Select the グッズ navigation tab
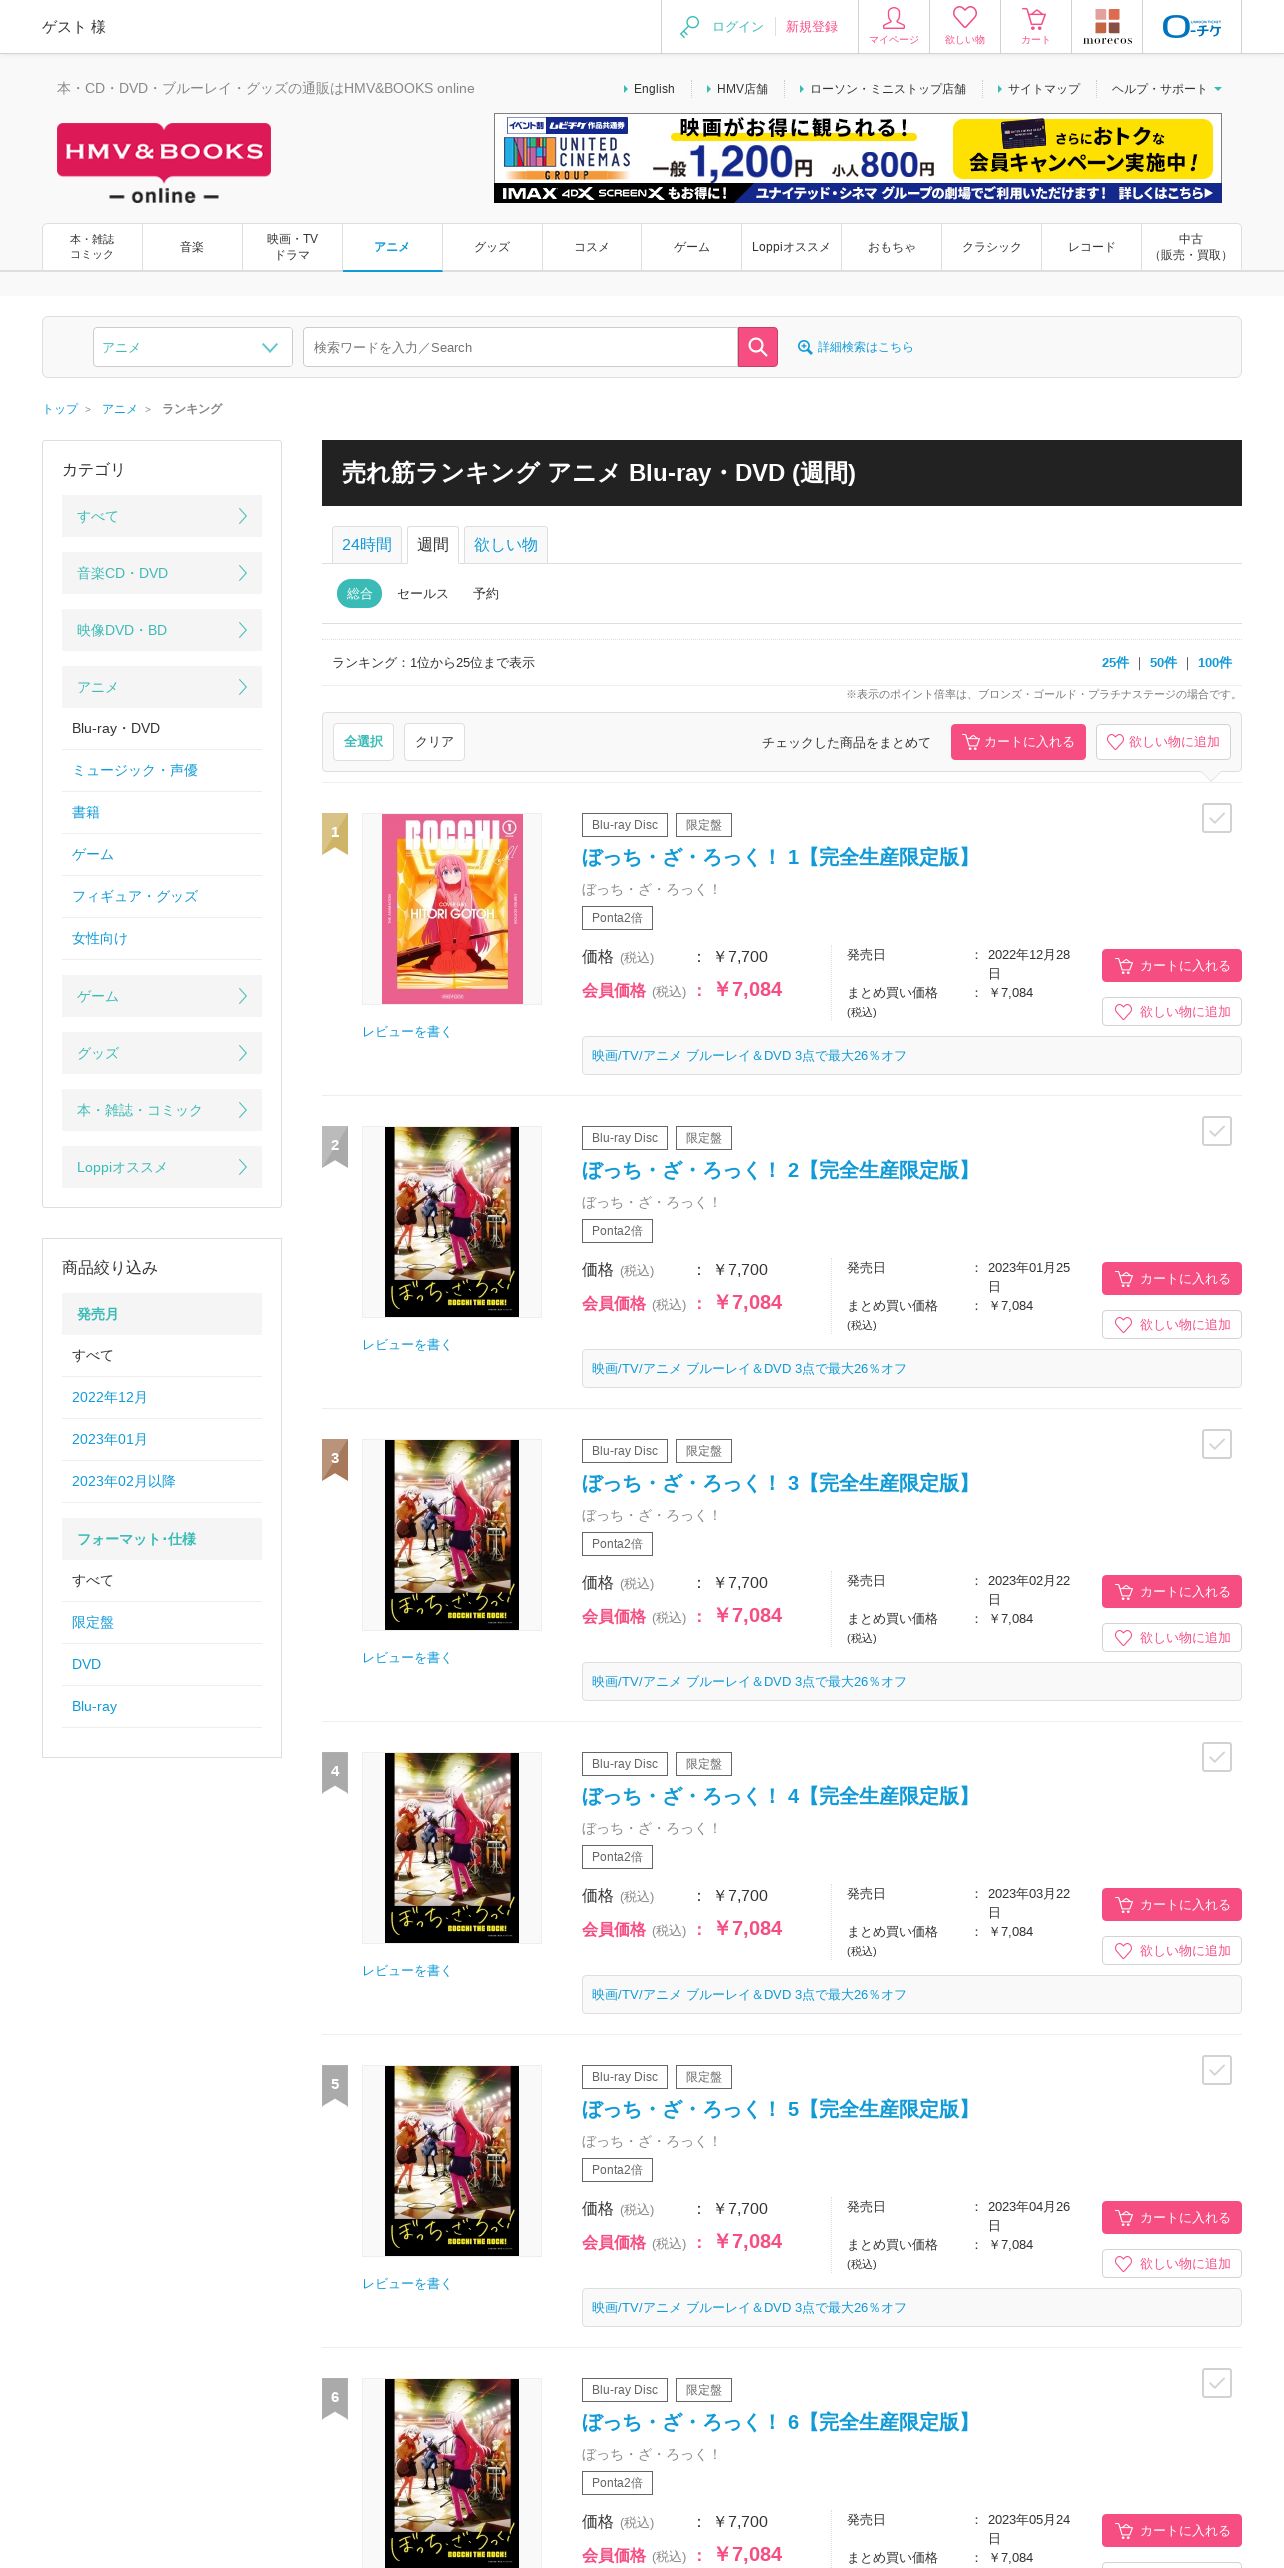Image resolution: width=1284 pixels, height=2568 pixels. [492, 247]
